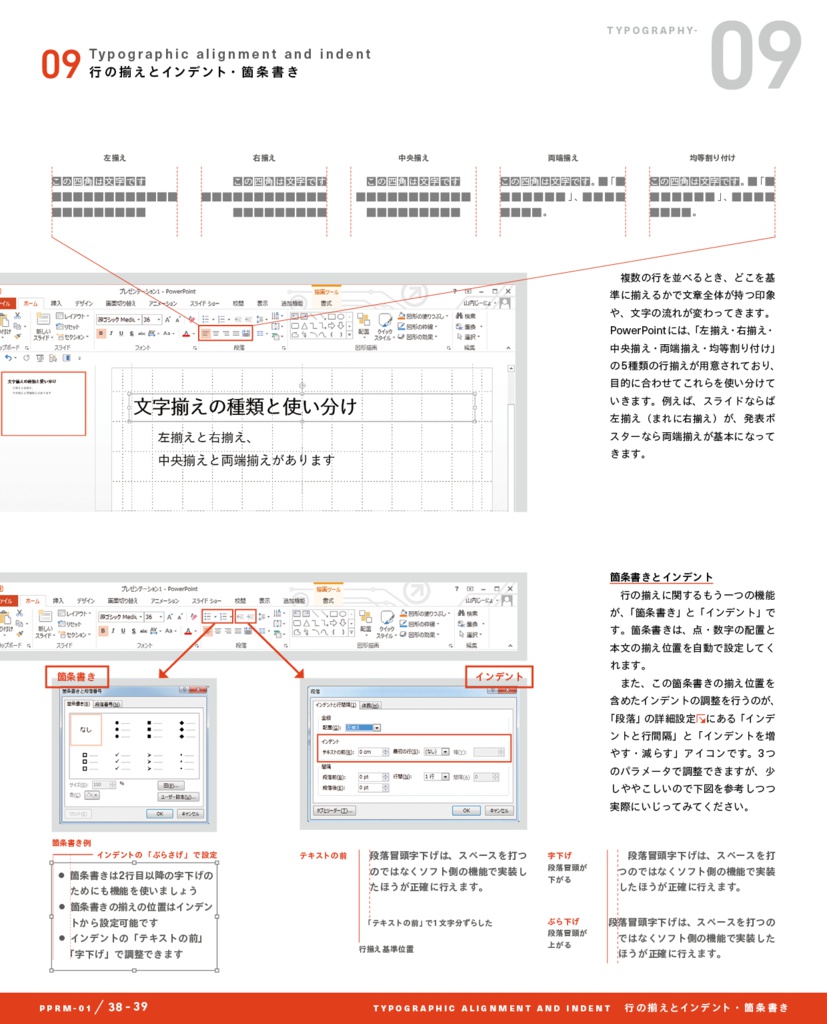
Task: Apply justified alignment (両端揃え) to the text
Action: 234,333
